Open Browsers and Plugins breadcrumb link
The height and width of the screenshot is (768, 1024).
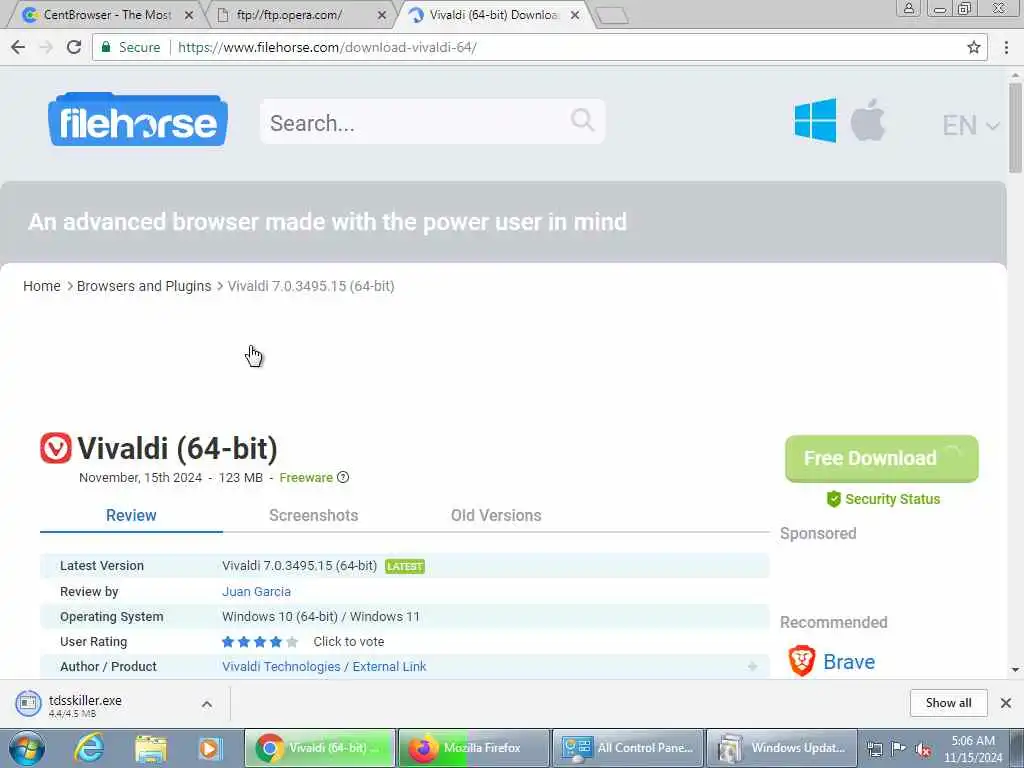click(144, 286)
